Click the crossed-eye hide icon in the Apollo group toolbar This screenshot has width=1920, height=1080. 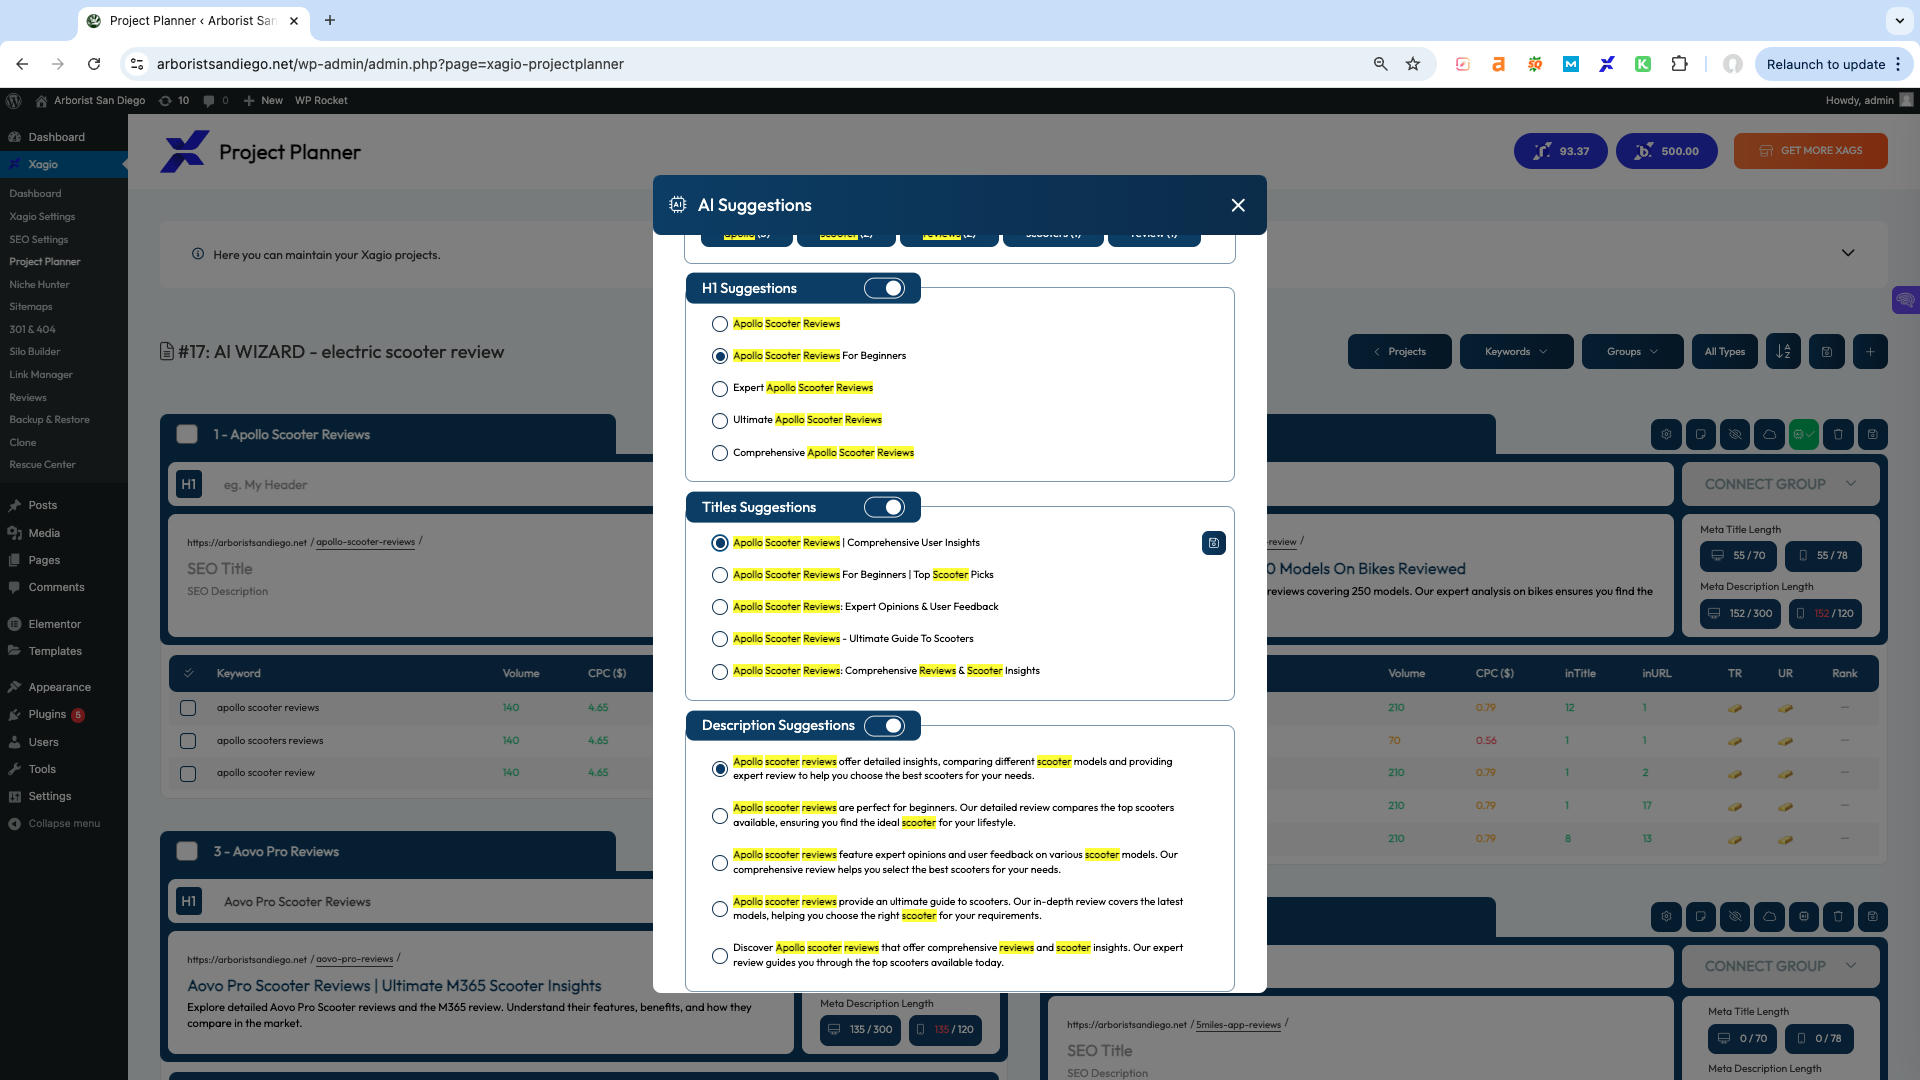click(1735, 434)
